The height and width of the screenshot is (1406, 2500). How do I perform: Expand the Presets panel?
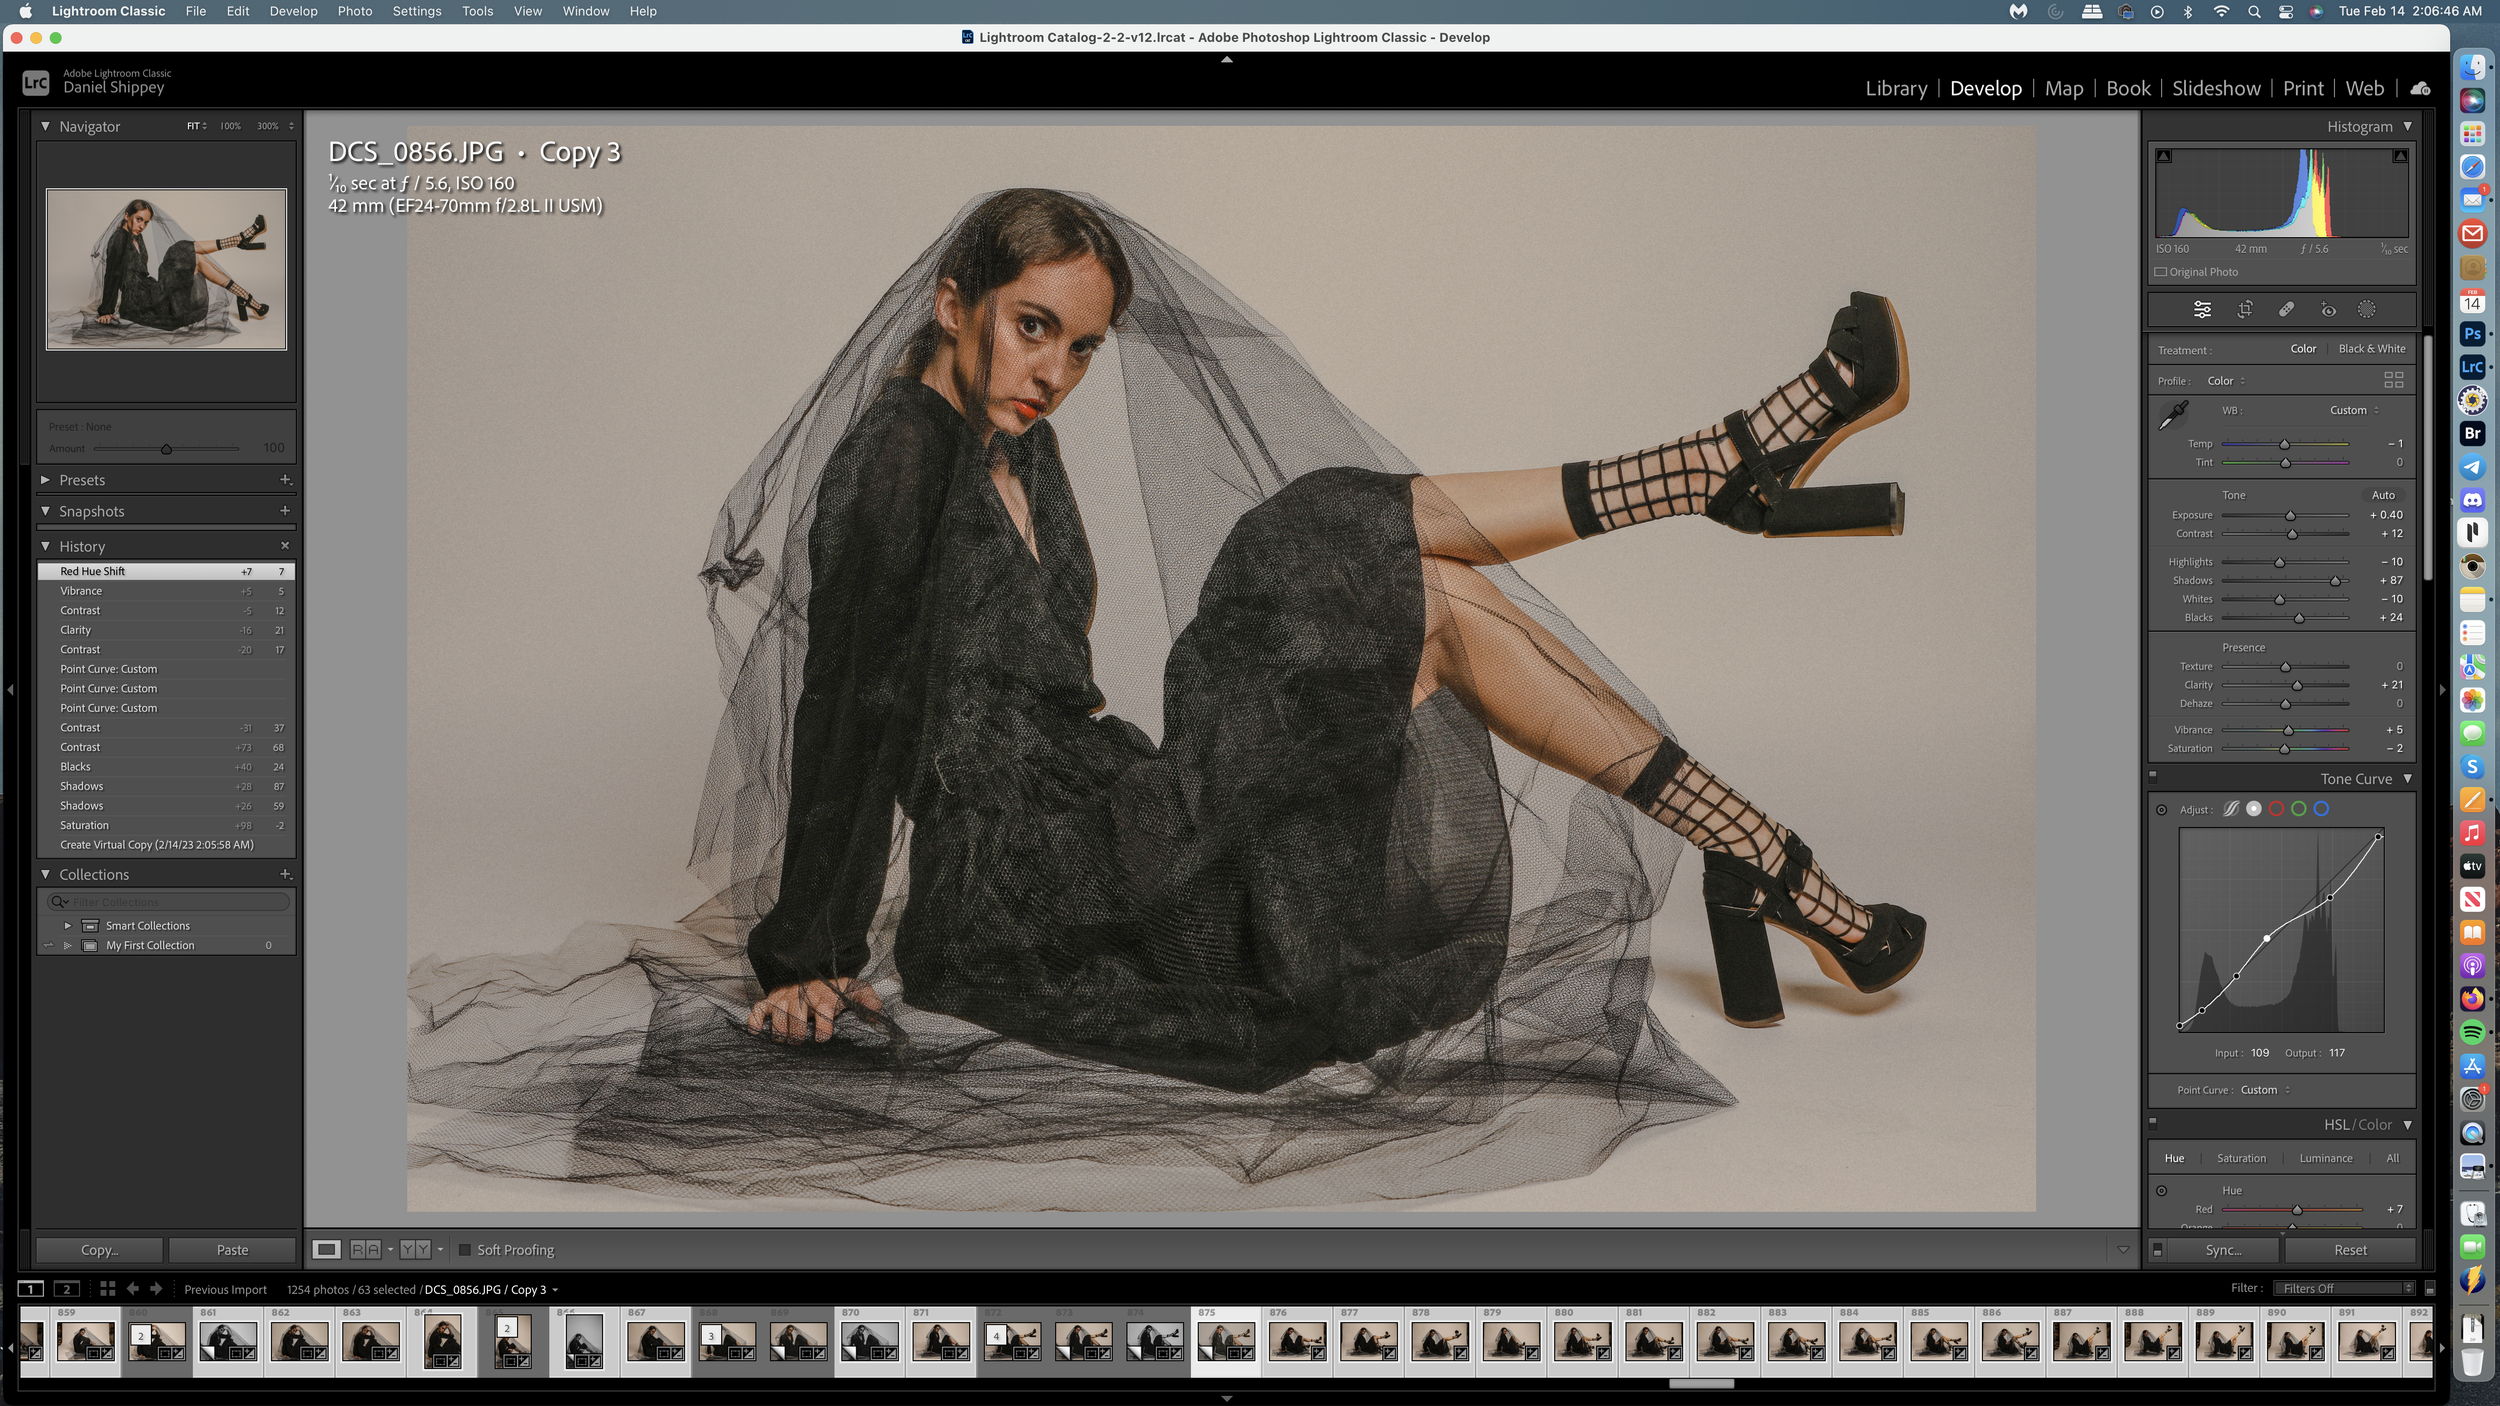pos(45,480)
